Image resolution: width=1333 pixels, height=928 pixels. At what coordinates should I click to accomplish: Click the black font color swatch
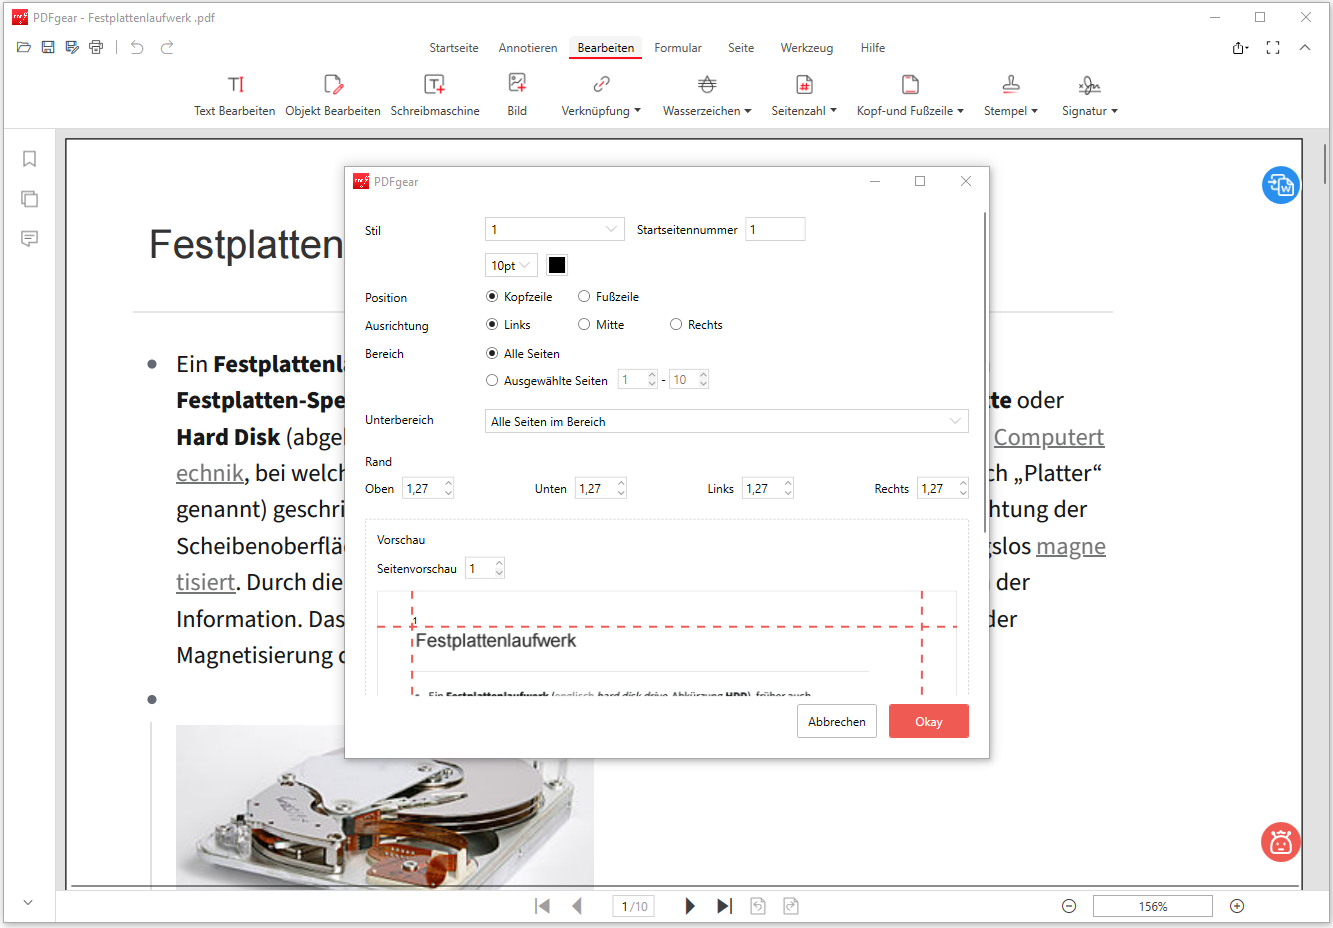(556, 264)
